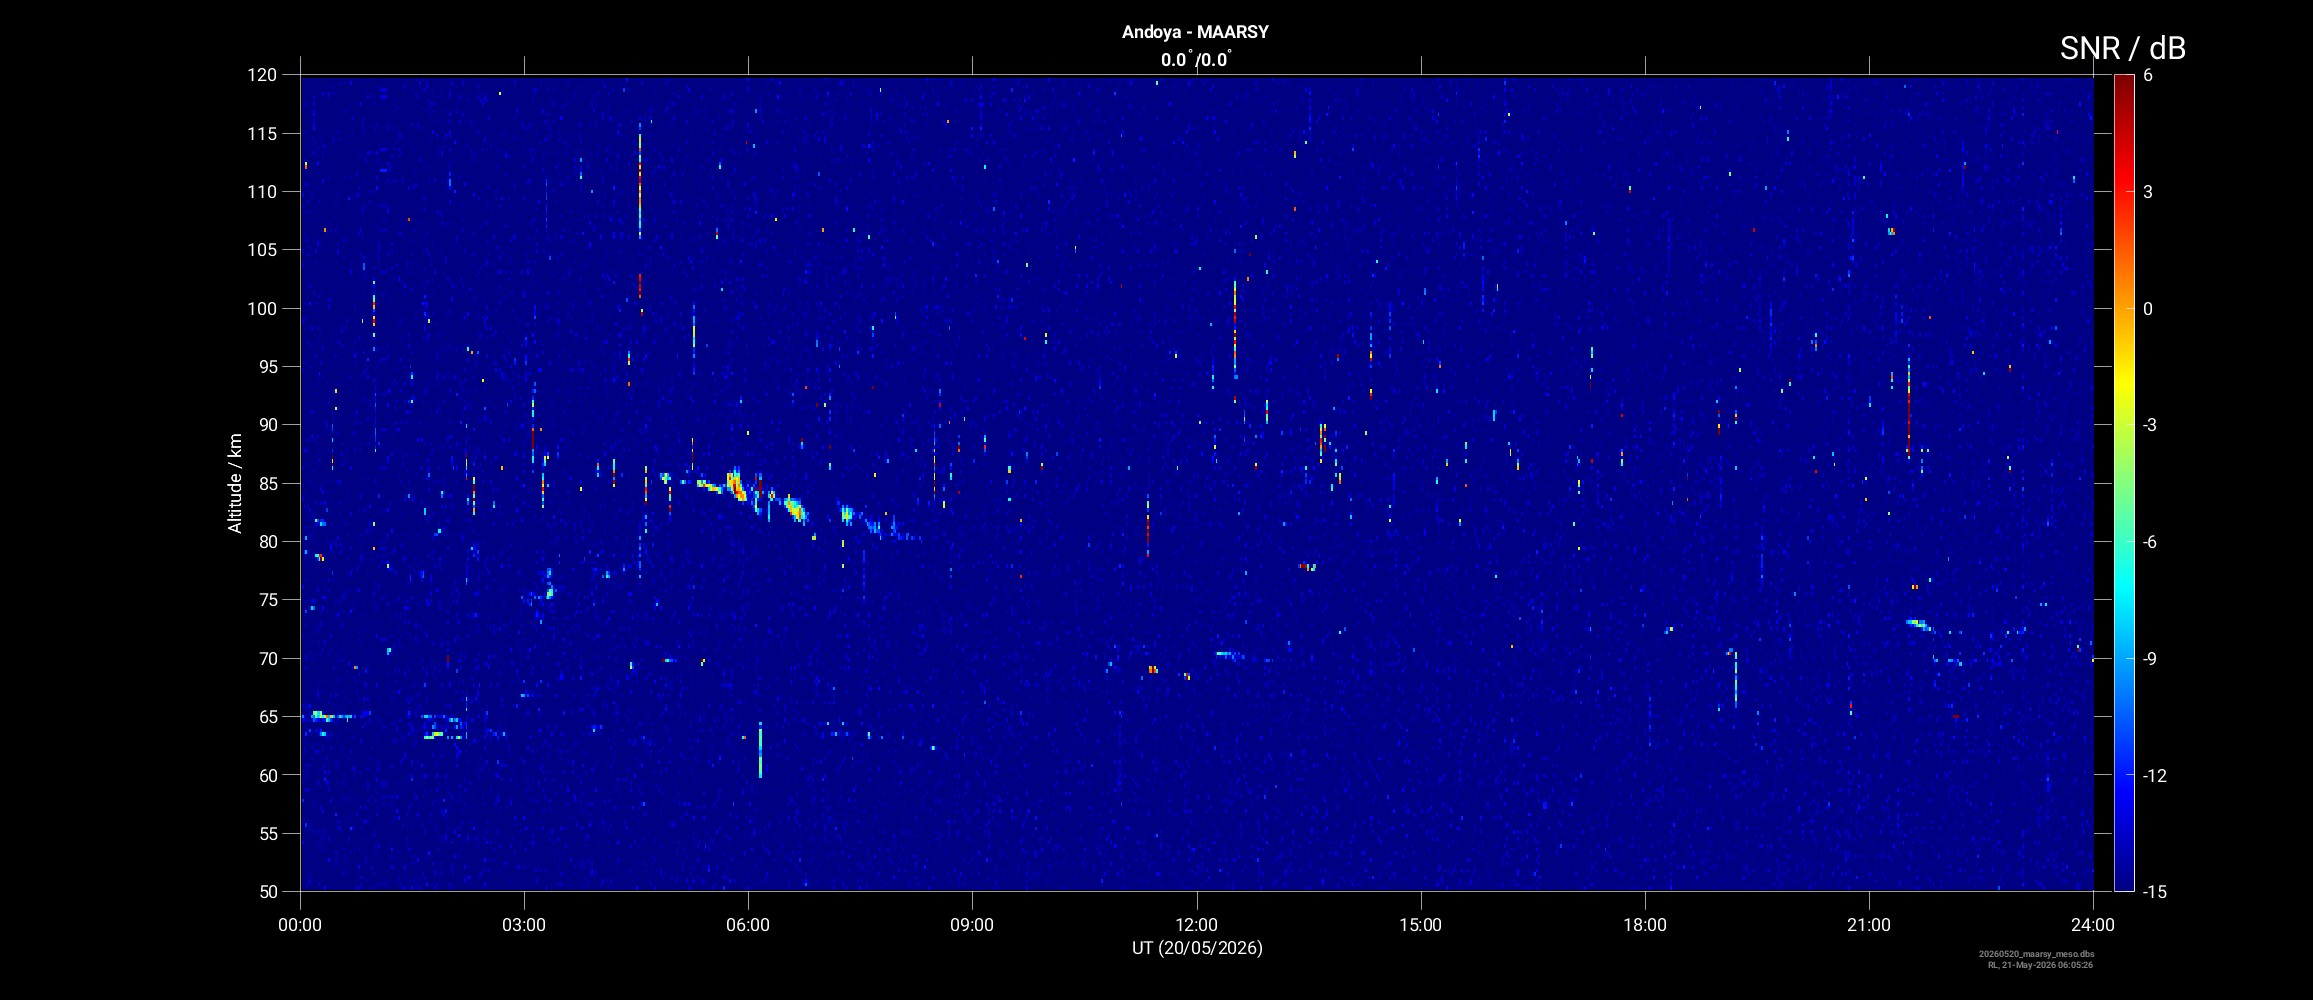The width and height of the screenshot is (2313, 1000).
Task: Click the altitude tick label '115'
Action: pos(262,133)
